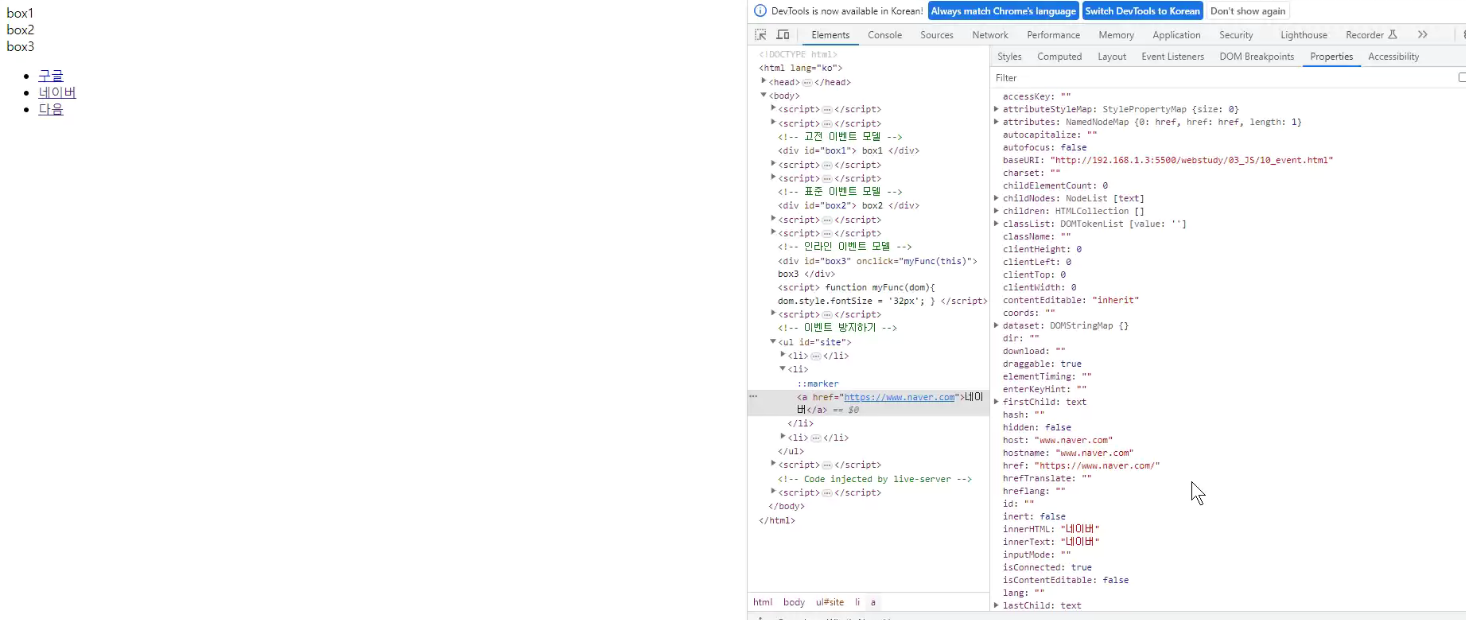Expand the childNodes NodeList property

996,198
